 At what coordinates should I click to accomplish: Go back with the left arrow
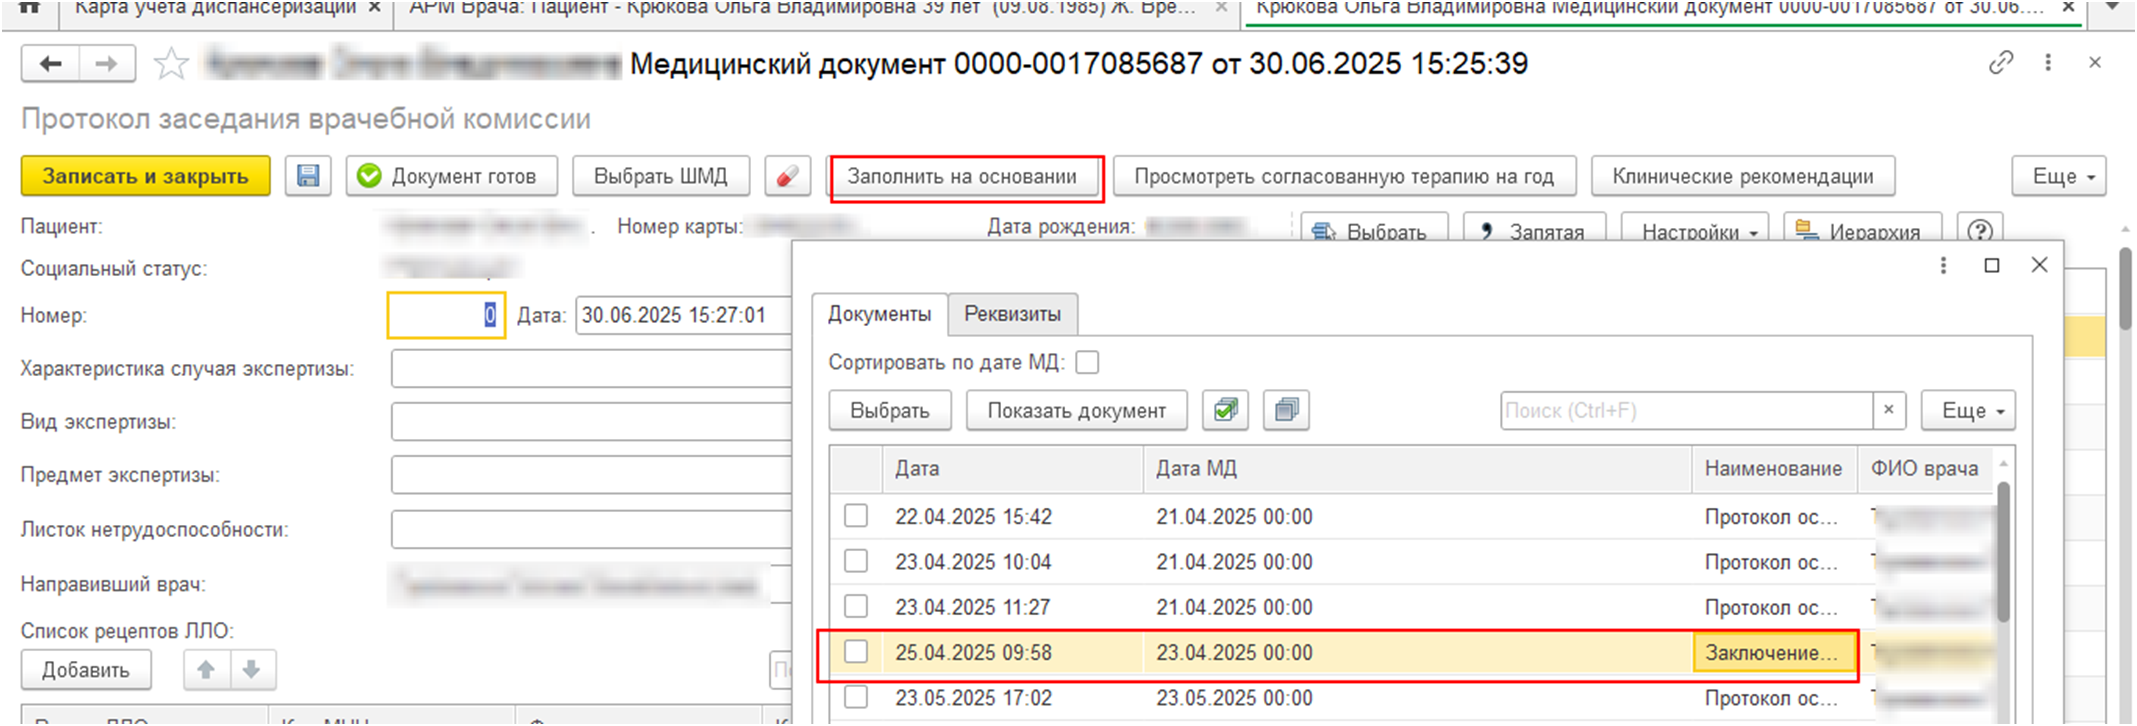pyautogui.click(x=50, y=65)
